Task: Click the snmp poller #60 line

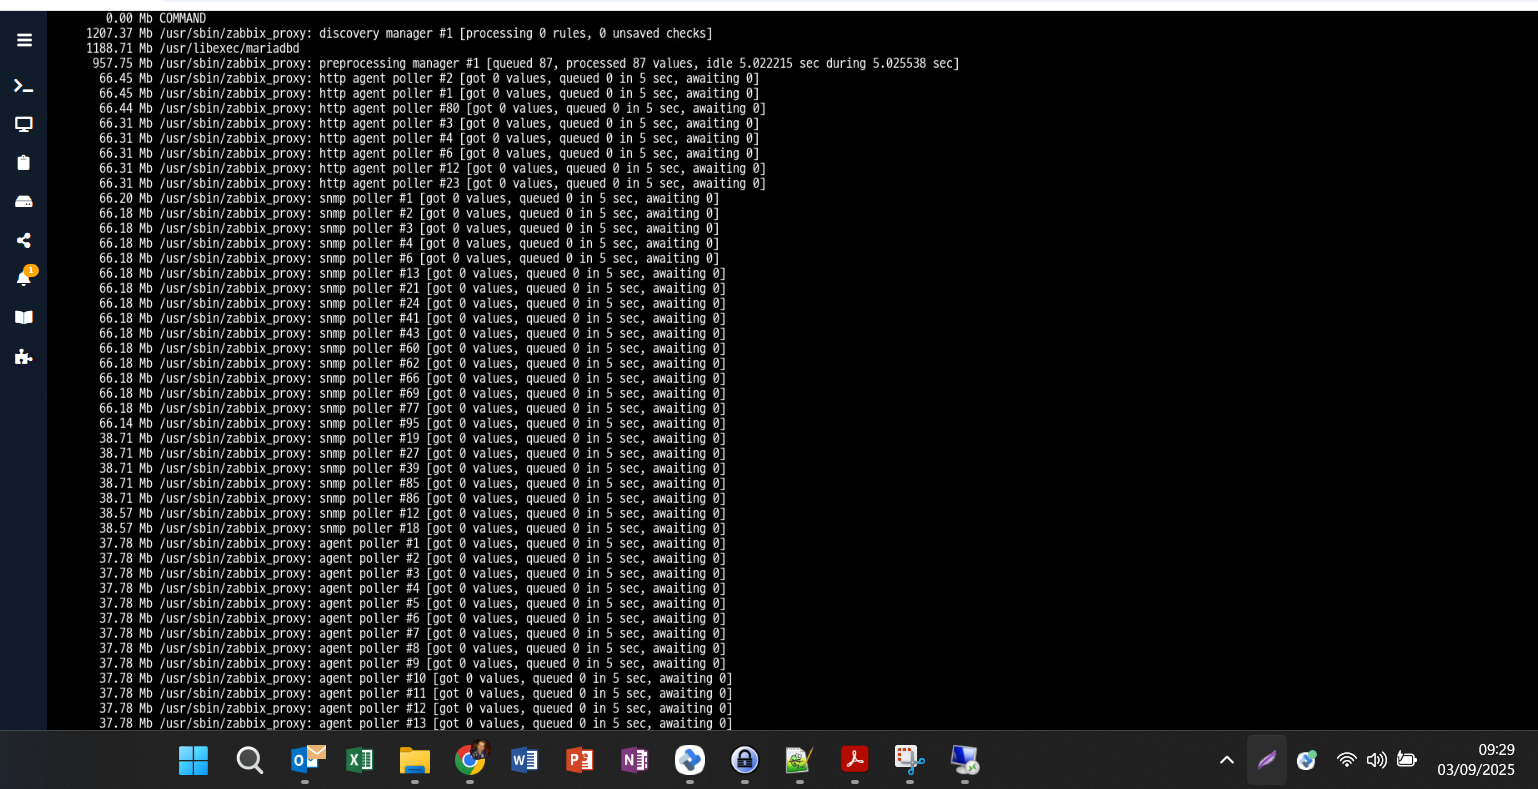Action: click(x=412, y=348)
